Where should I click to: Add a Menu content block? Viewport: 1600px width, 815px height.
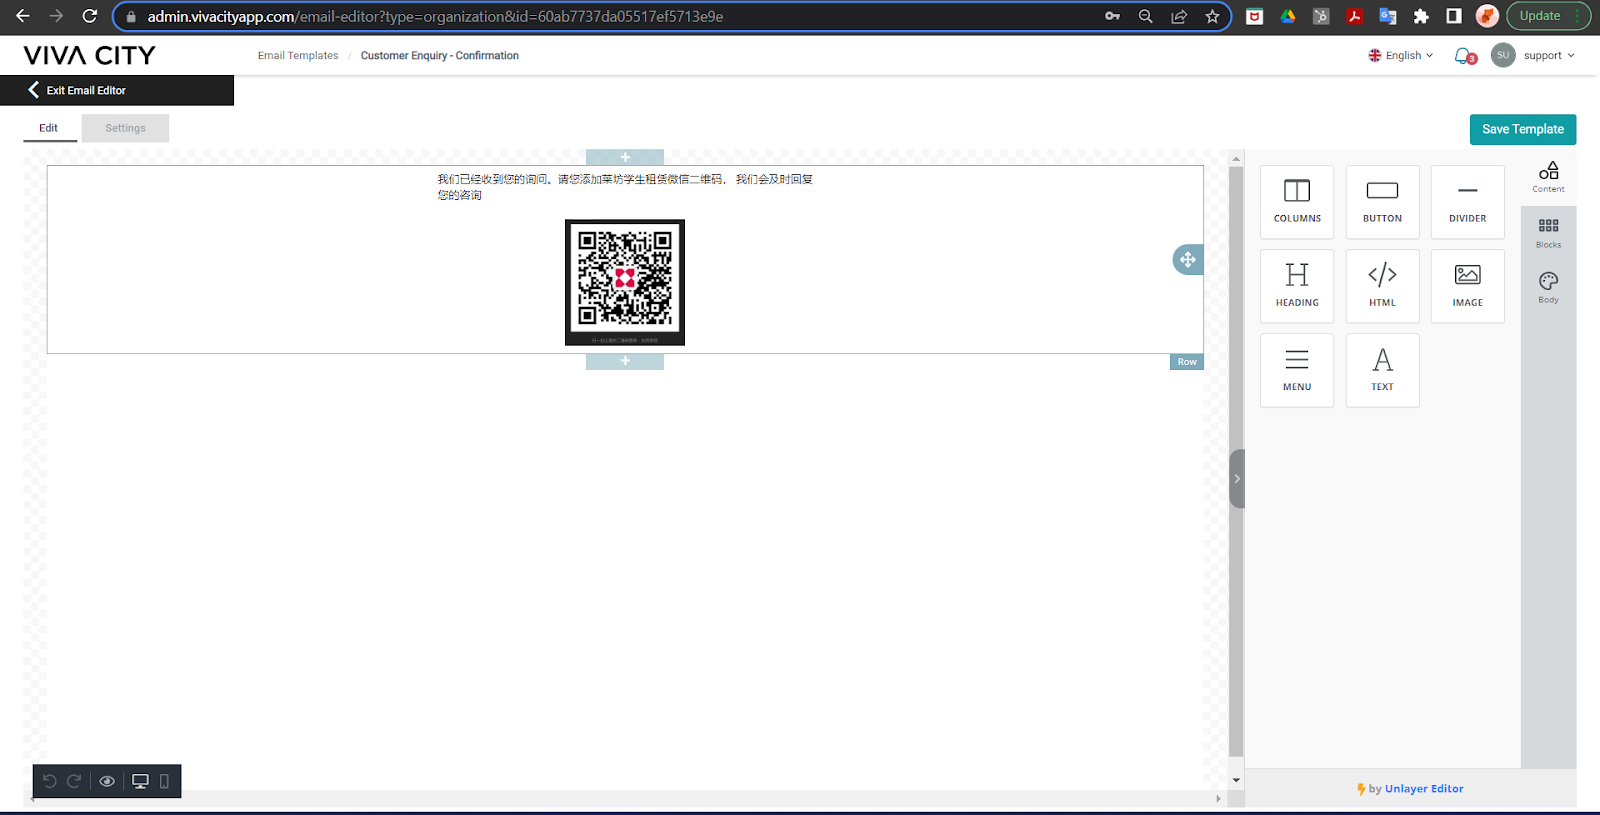(x=1297, y=370)
